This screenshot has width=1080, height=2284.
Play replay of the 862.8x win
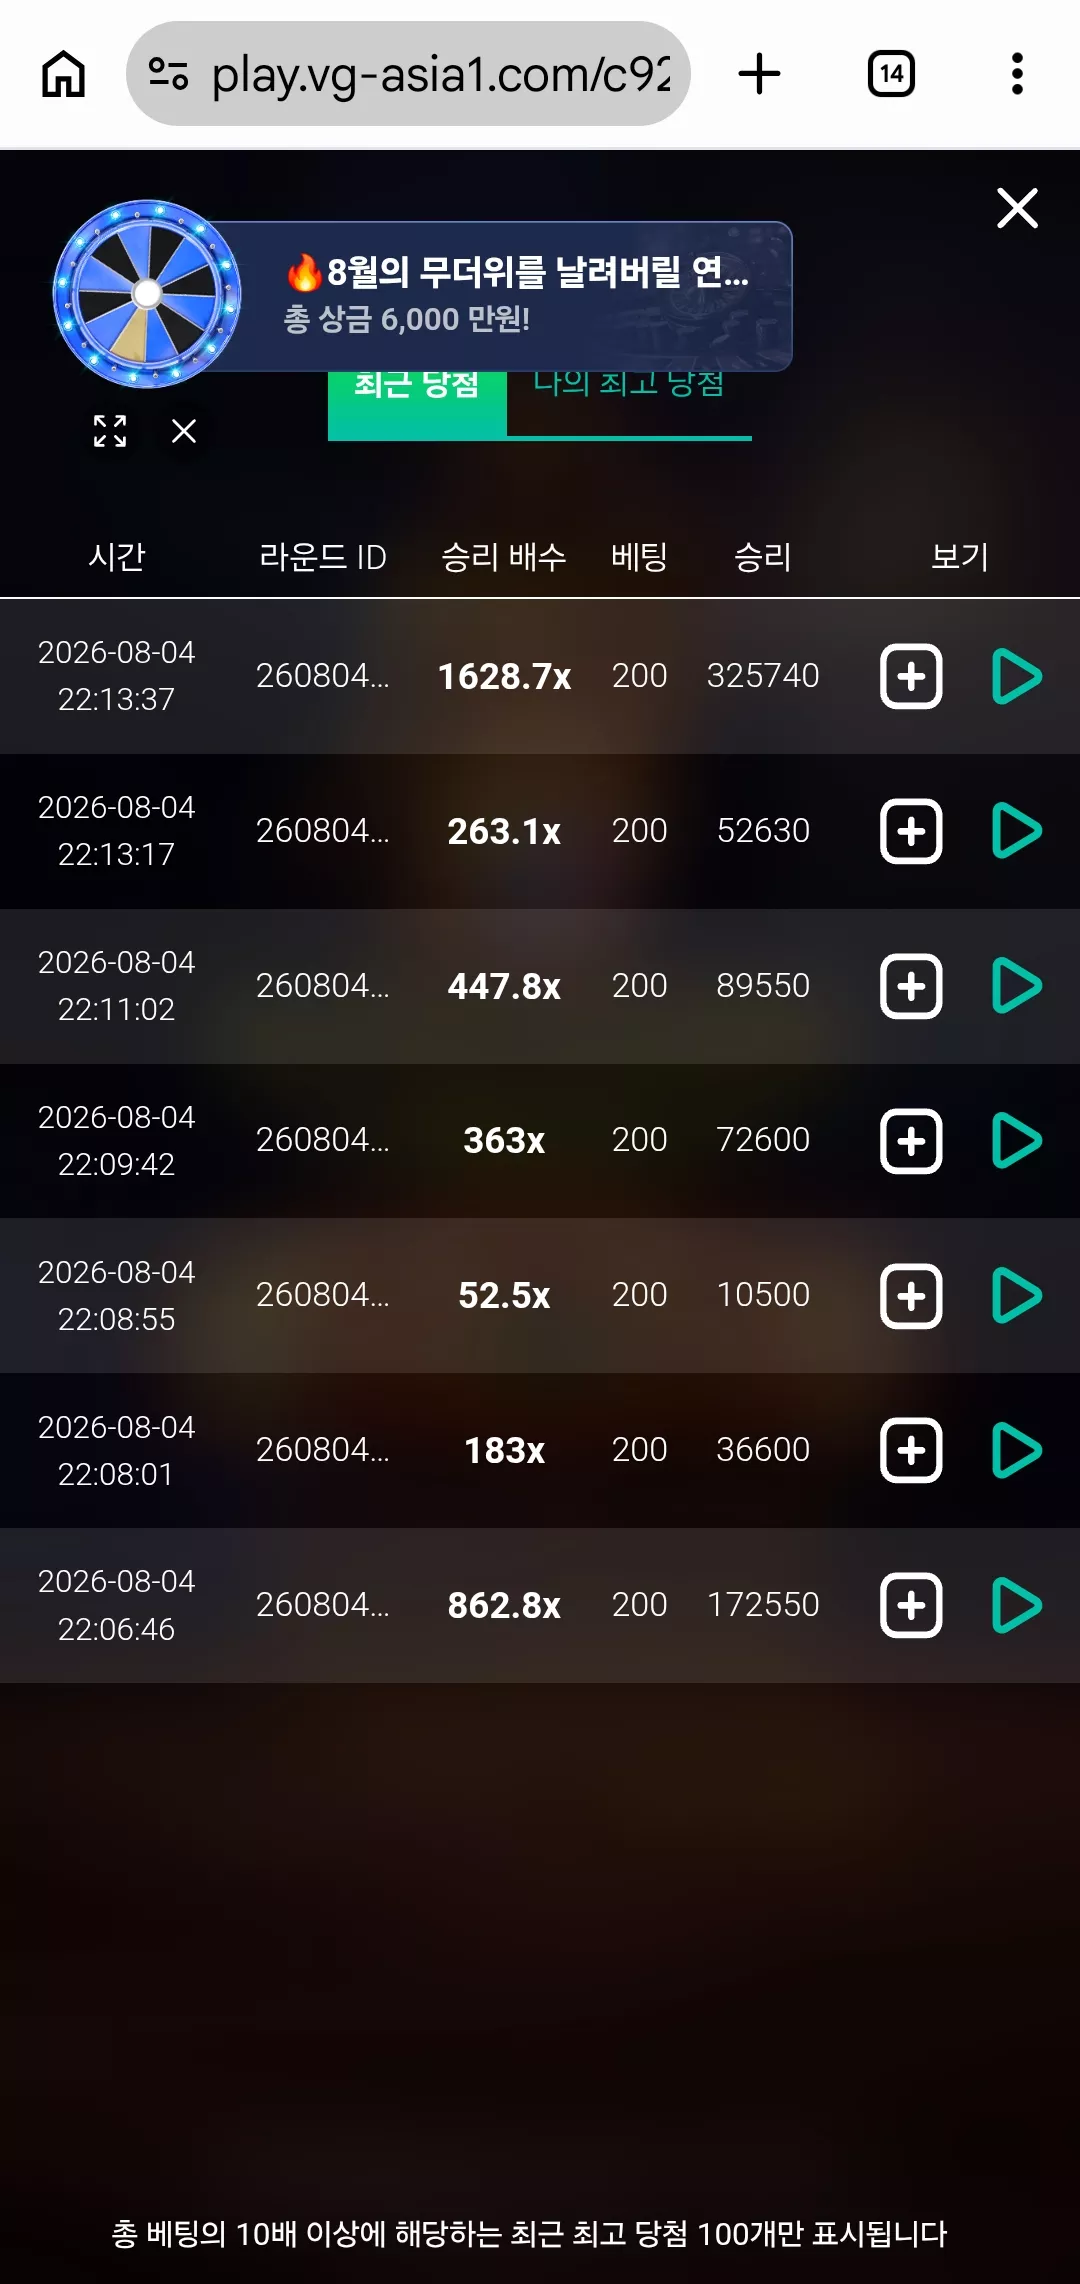click(x=1017, y=1606)
